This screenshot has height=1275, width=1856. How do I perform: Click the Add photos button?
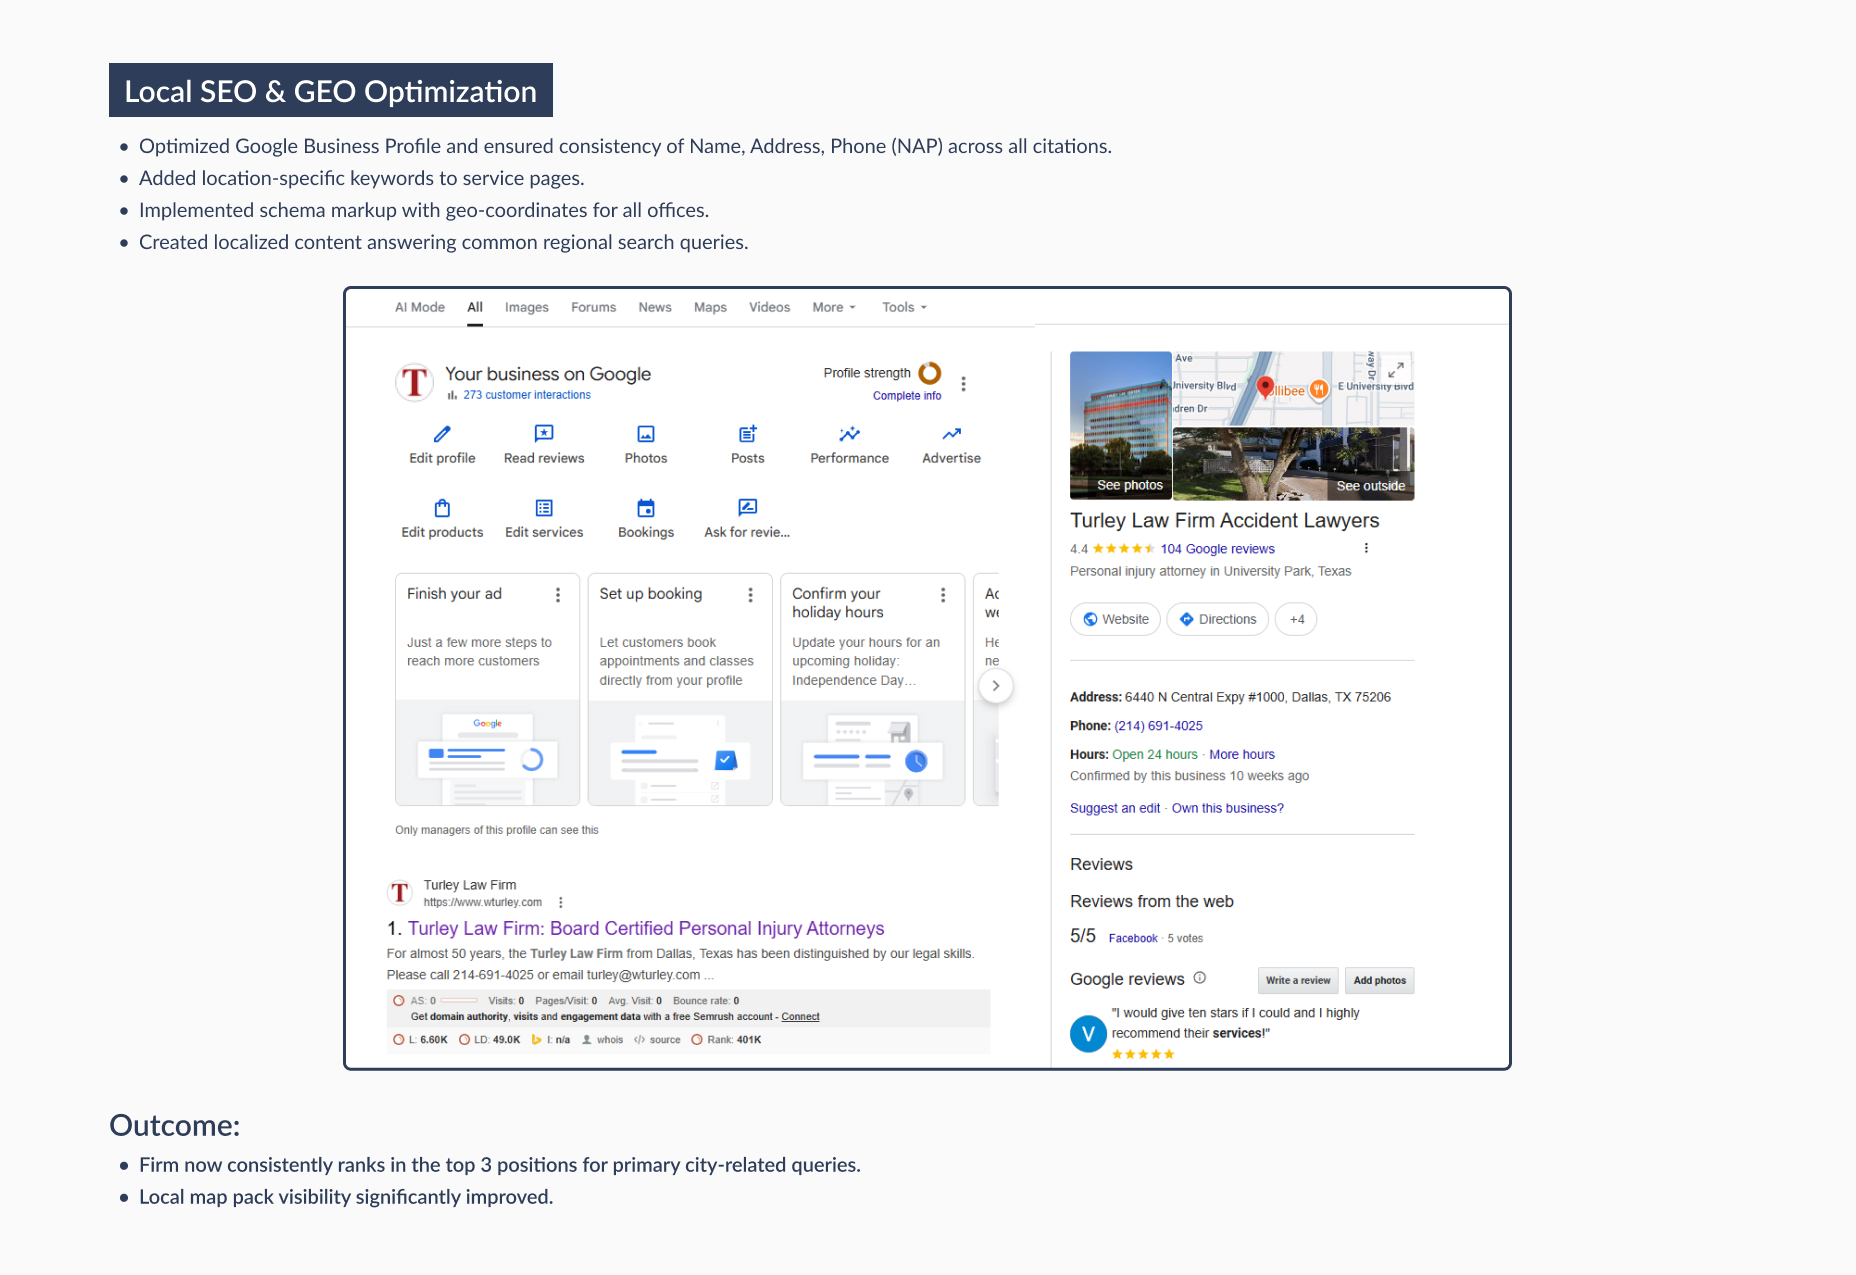click(x=1380, y=980)
